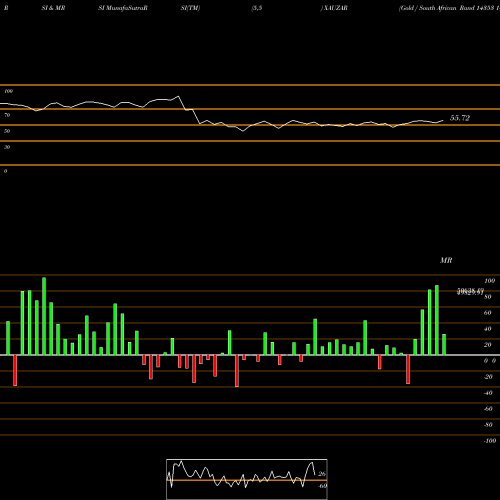Click the 55.72 RSI value label
500x500 pixels.
pyautogui.click(x=460, y=118)
